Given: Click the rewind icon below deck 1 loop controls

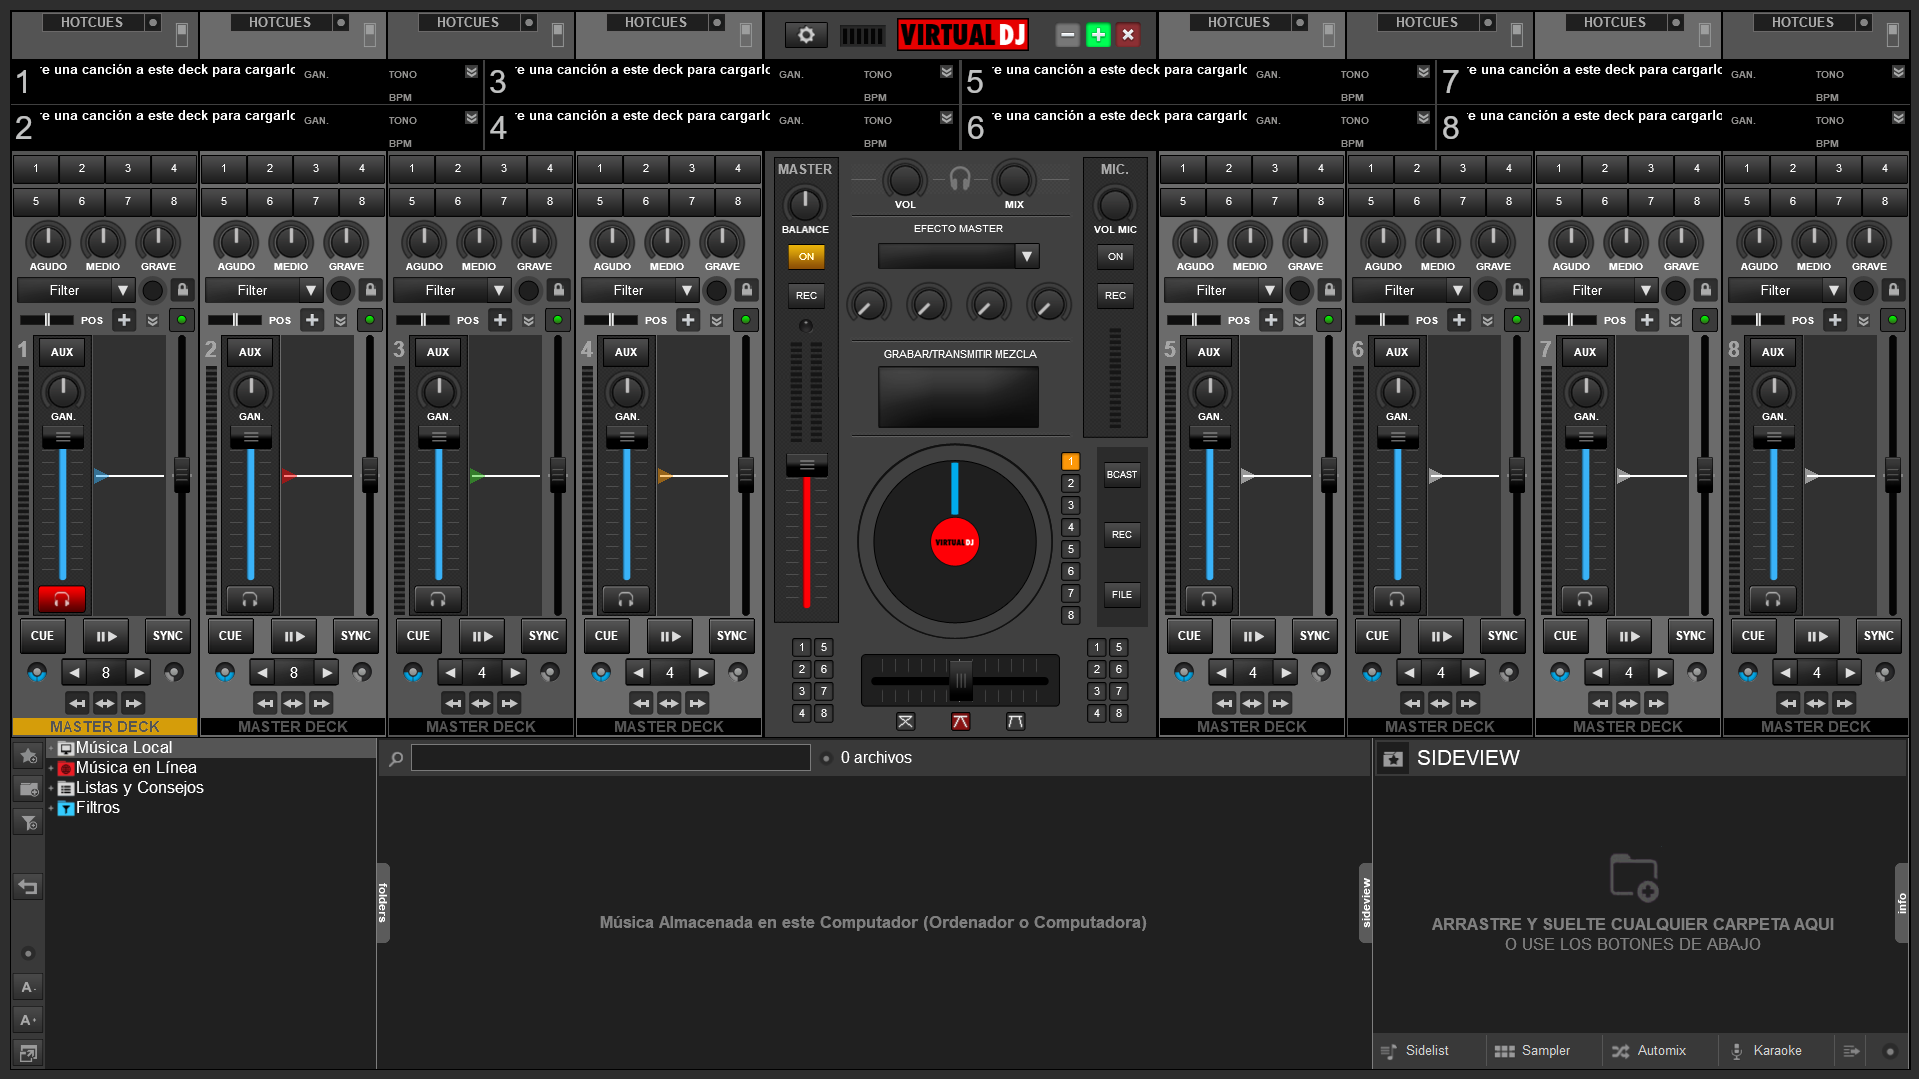Looking at the screenshot, I should (x=77, y=703).
